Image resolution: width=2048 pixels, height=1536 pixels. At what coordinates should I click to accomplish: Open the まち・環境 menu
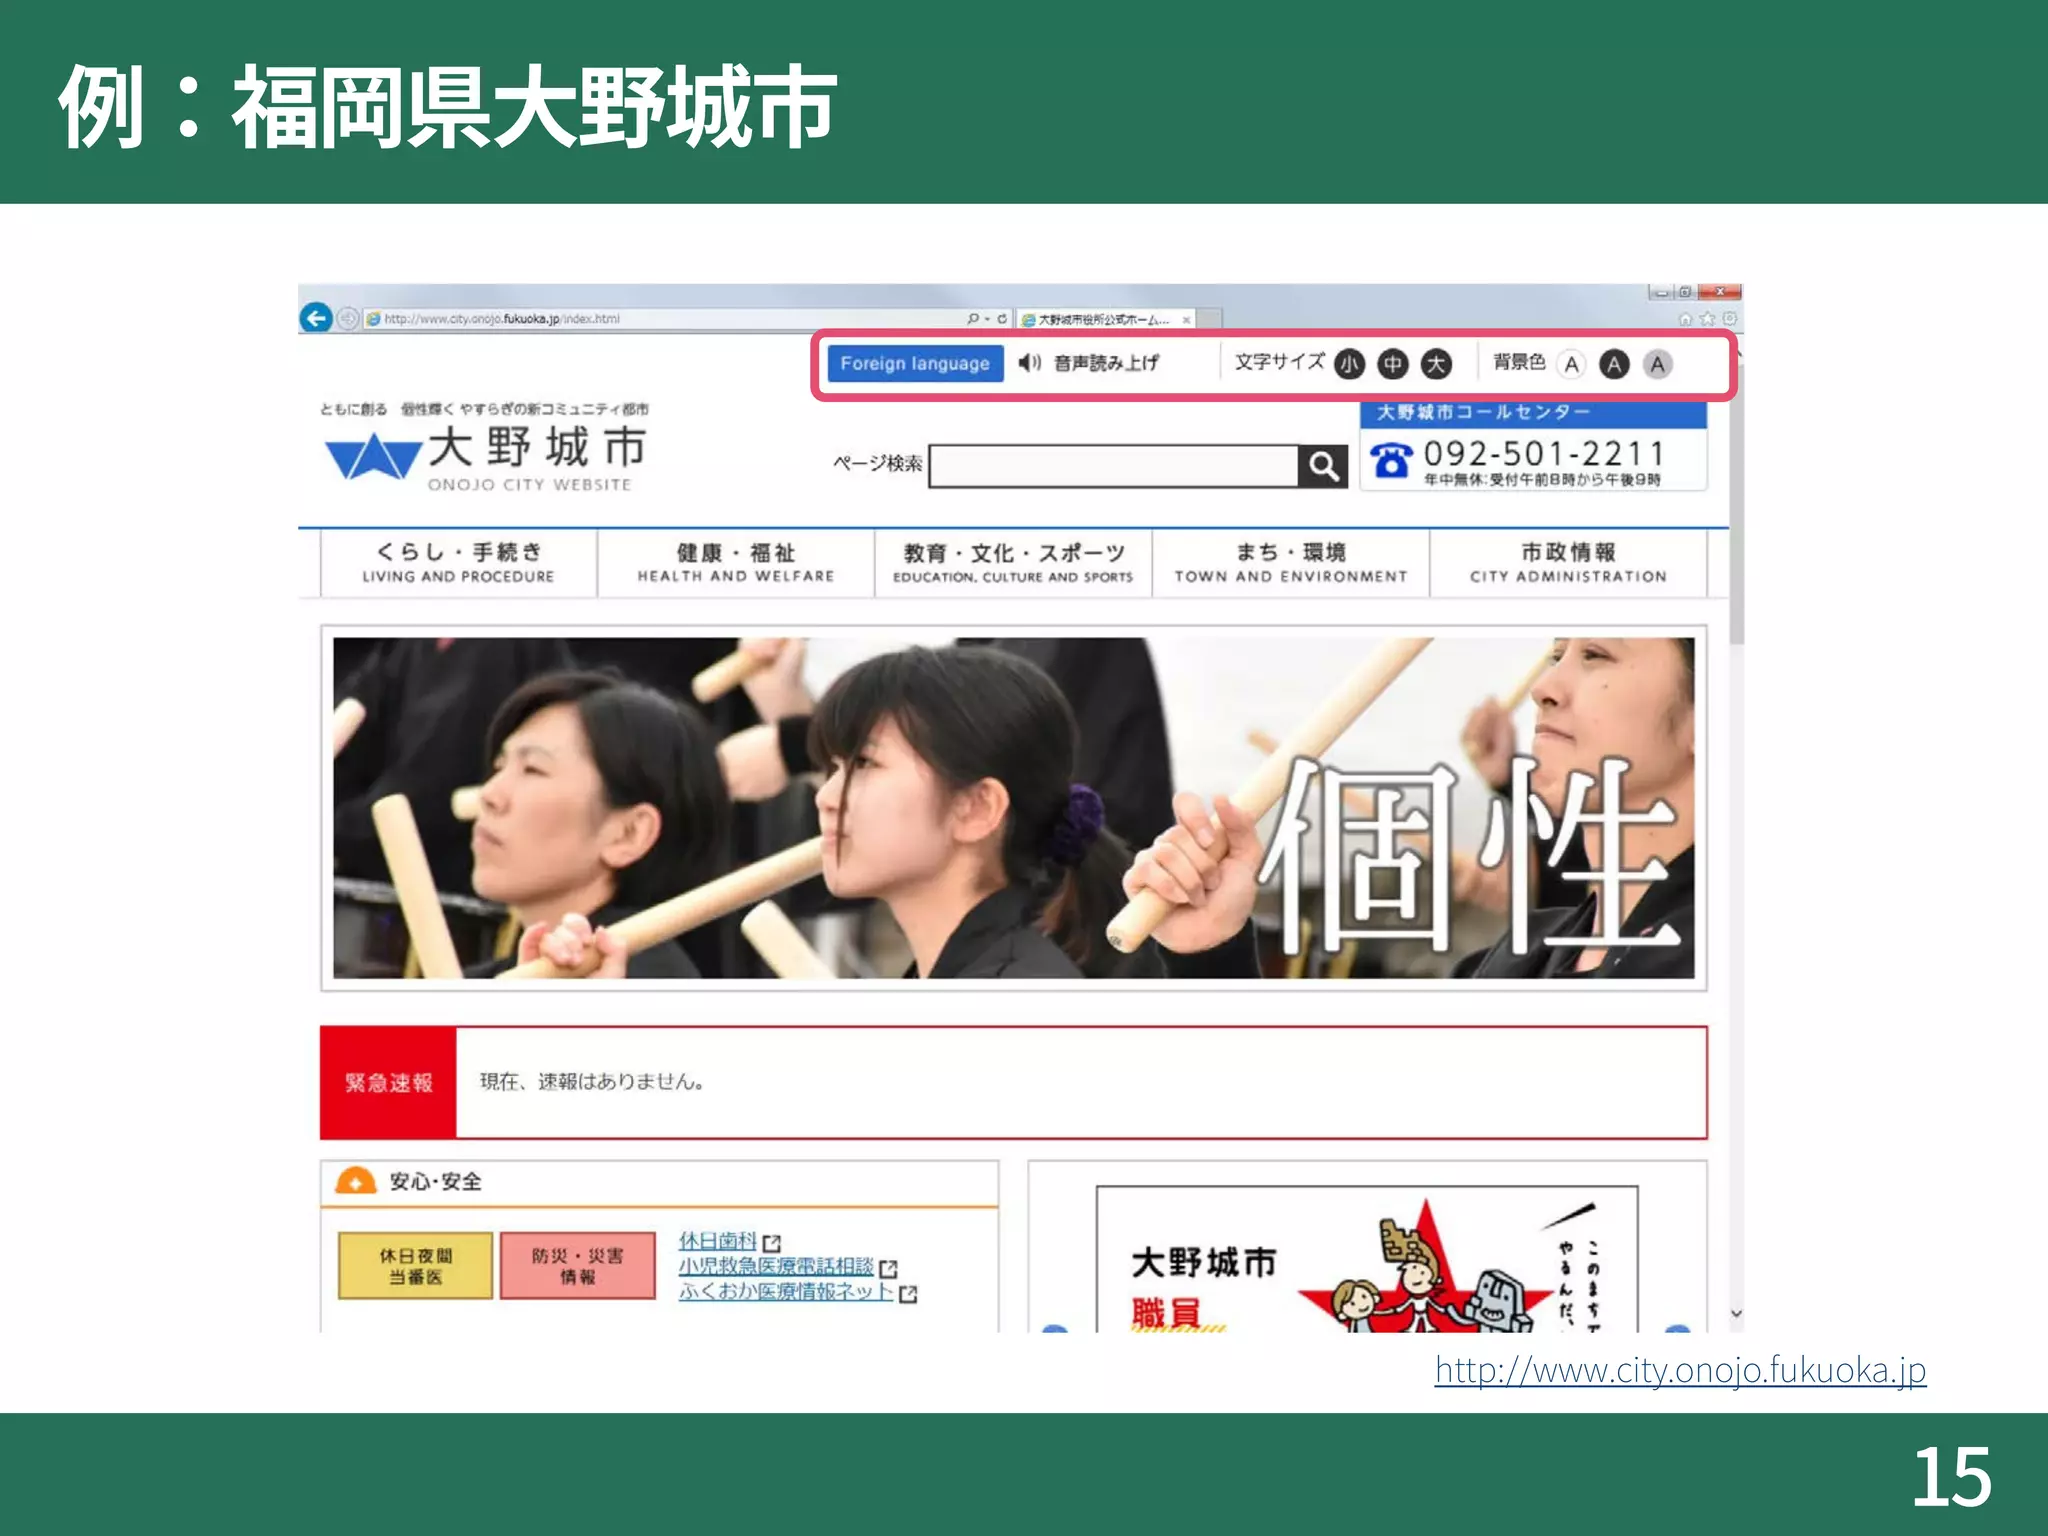[x=1291, y=563]
